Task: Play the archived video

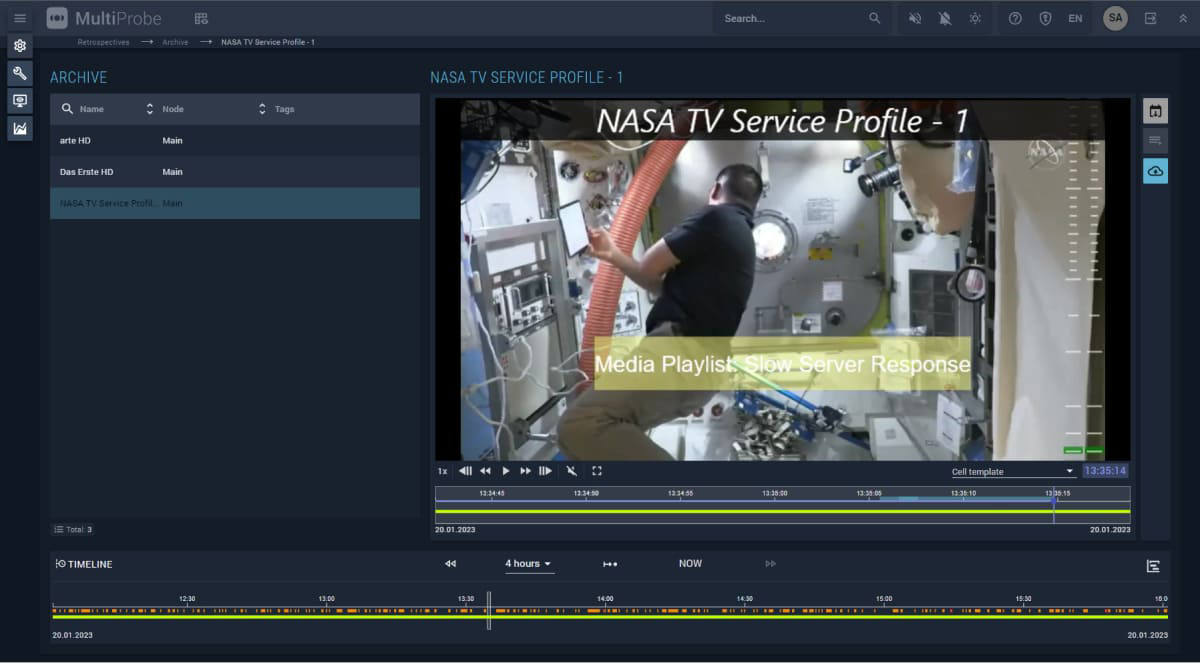Action: tap(505, 471)
